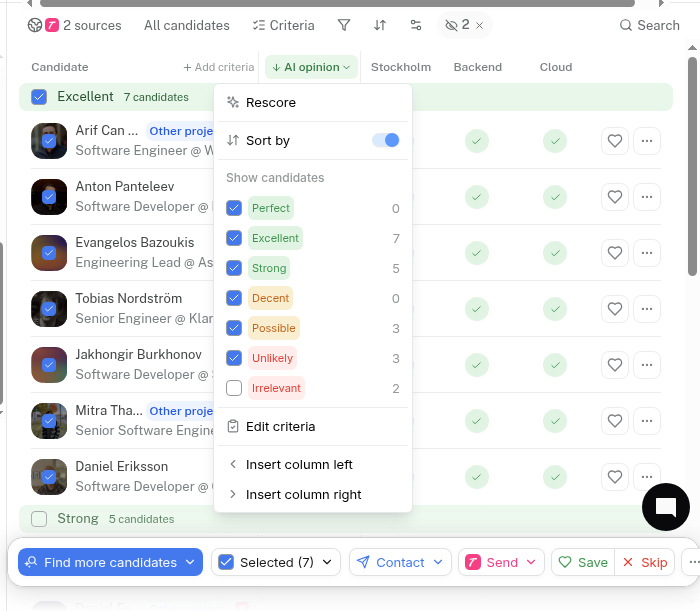Choose Insert column right

tap(313, 495)
